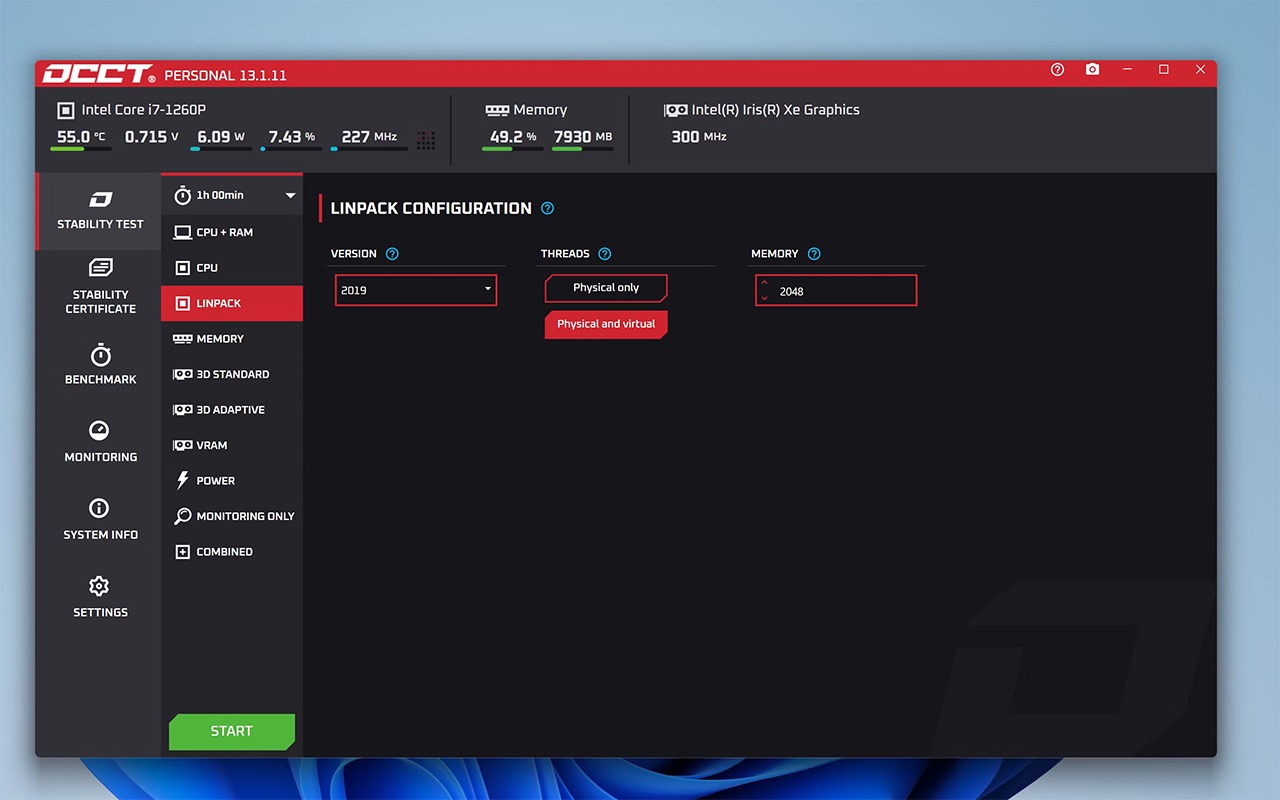Image resolution: width=1280 pixels, height=800 pixels.
Task: Click the green START button
Action: (x=232, y=731)
